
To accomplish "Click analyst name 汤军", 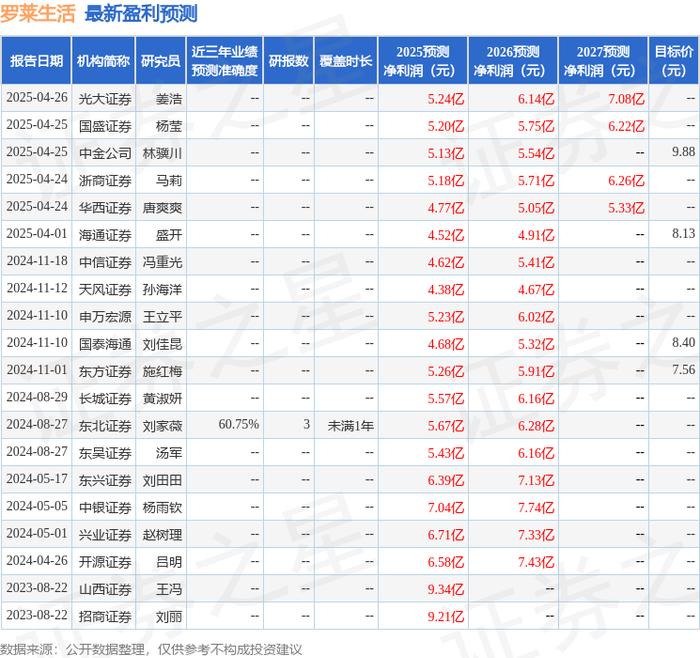I will (169, 453).
